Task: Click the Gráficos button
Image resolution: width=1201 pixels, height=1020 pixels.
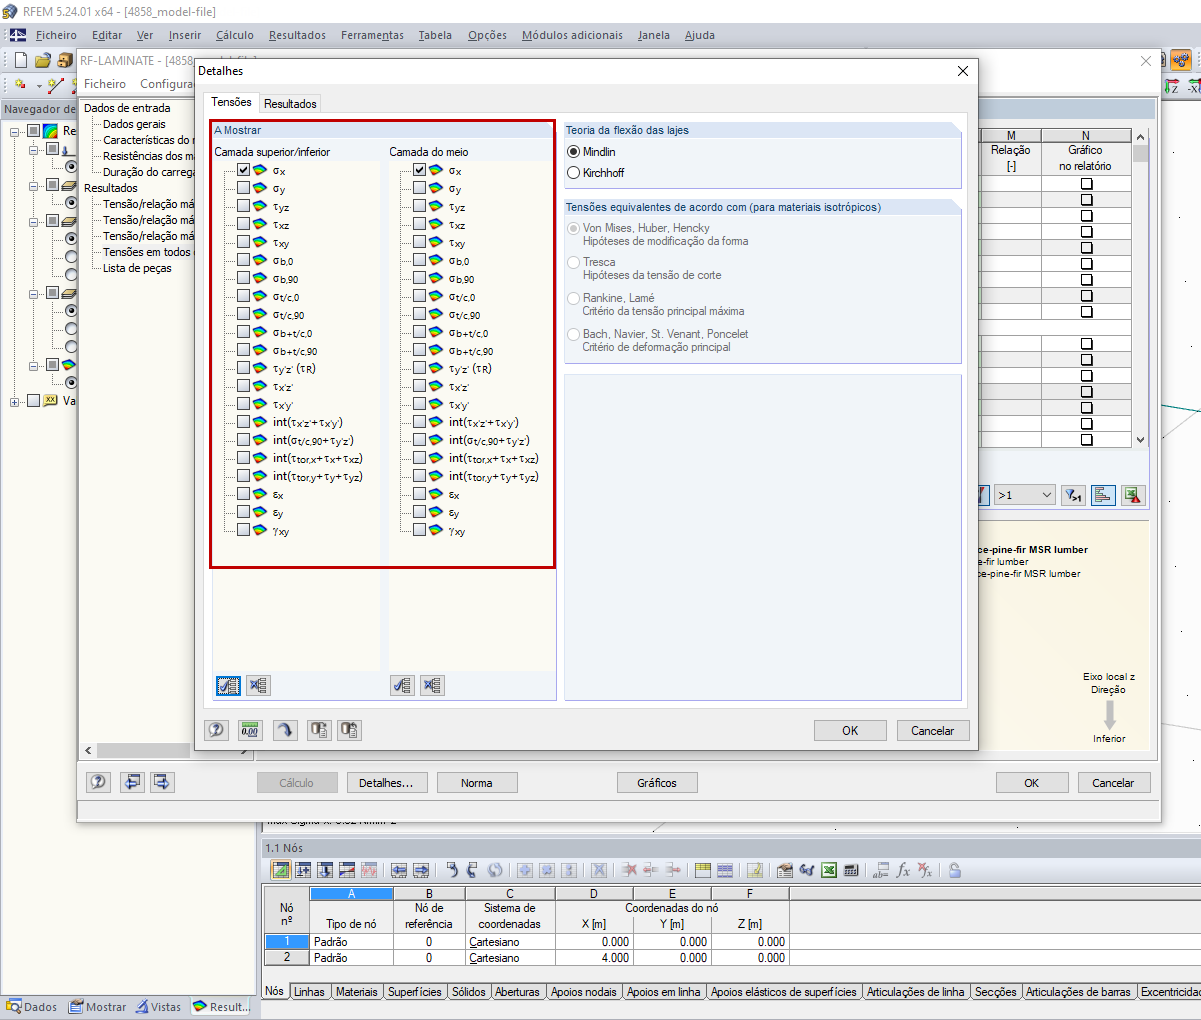Action: click(657, 783)
